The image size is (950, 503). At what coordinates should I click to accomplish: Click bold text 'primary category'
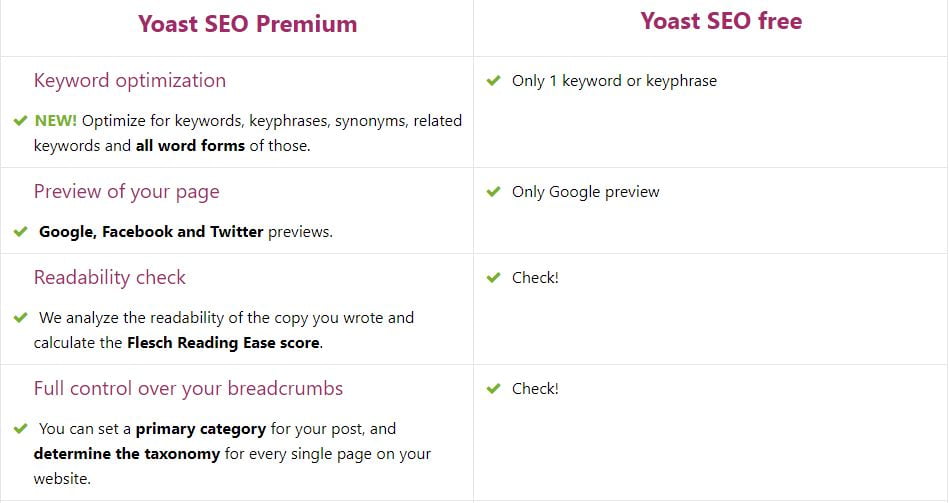tap(201, 429)
